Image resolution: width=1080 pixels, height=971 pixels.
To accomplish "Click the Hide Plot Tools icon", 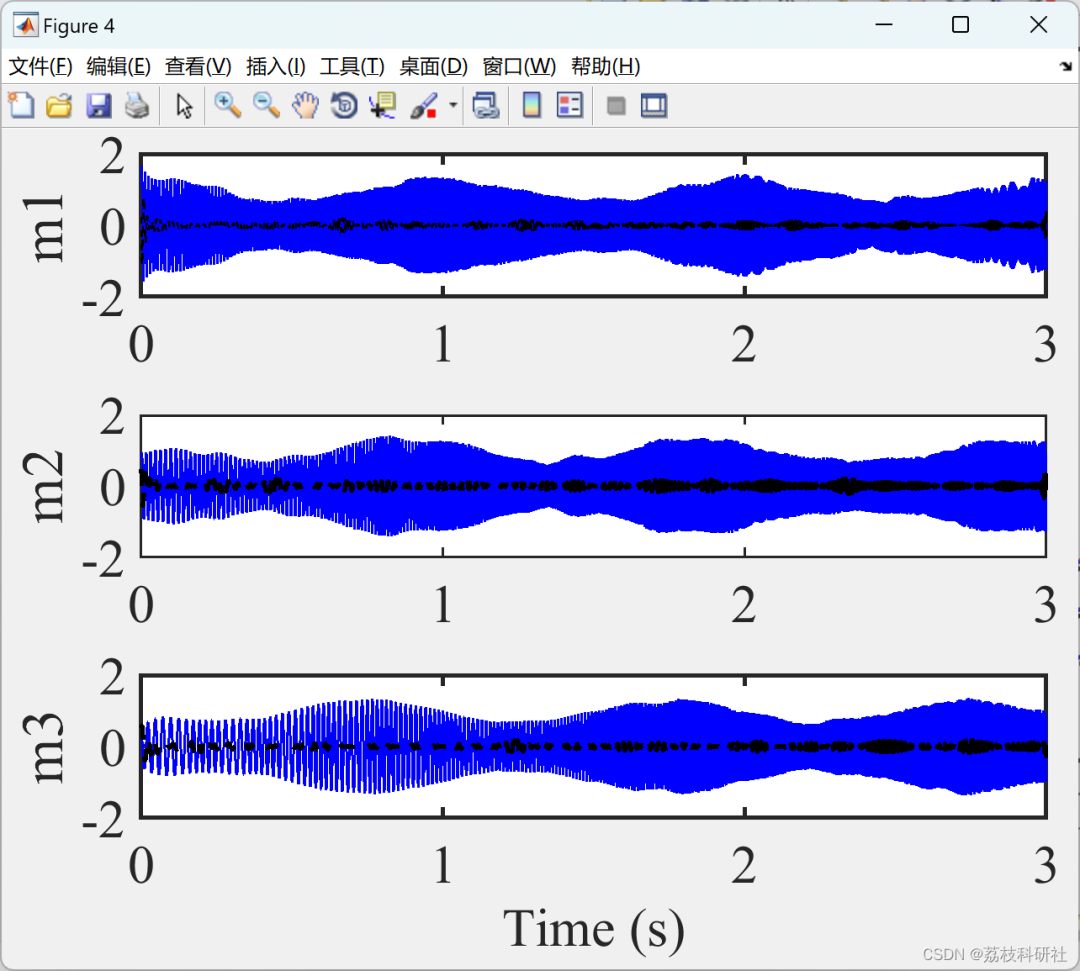I will (616, 106).
